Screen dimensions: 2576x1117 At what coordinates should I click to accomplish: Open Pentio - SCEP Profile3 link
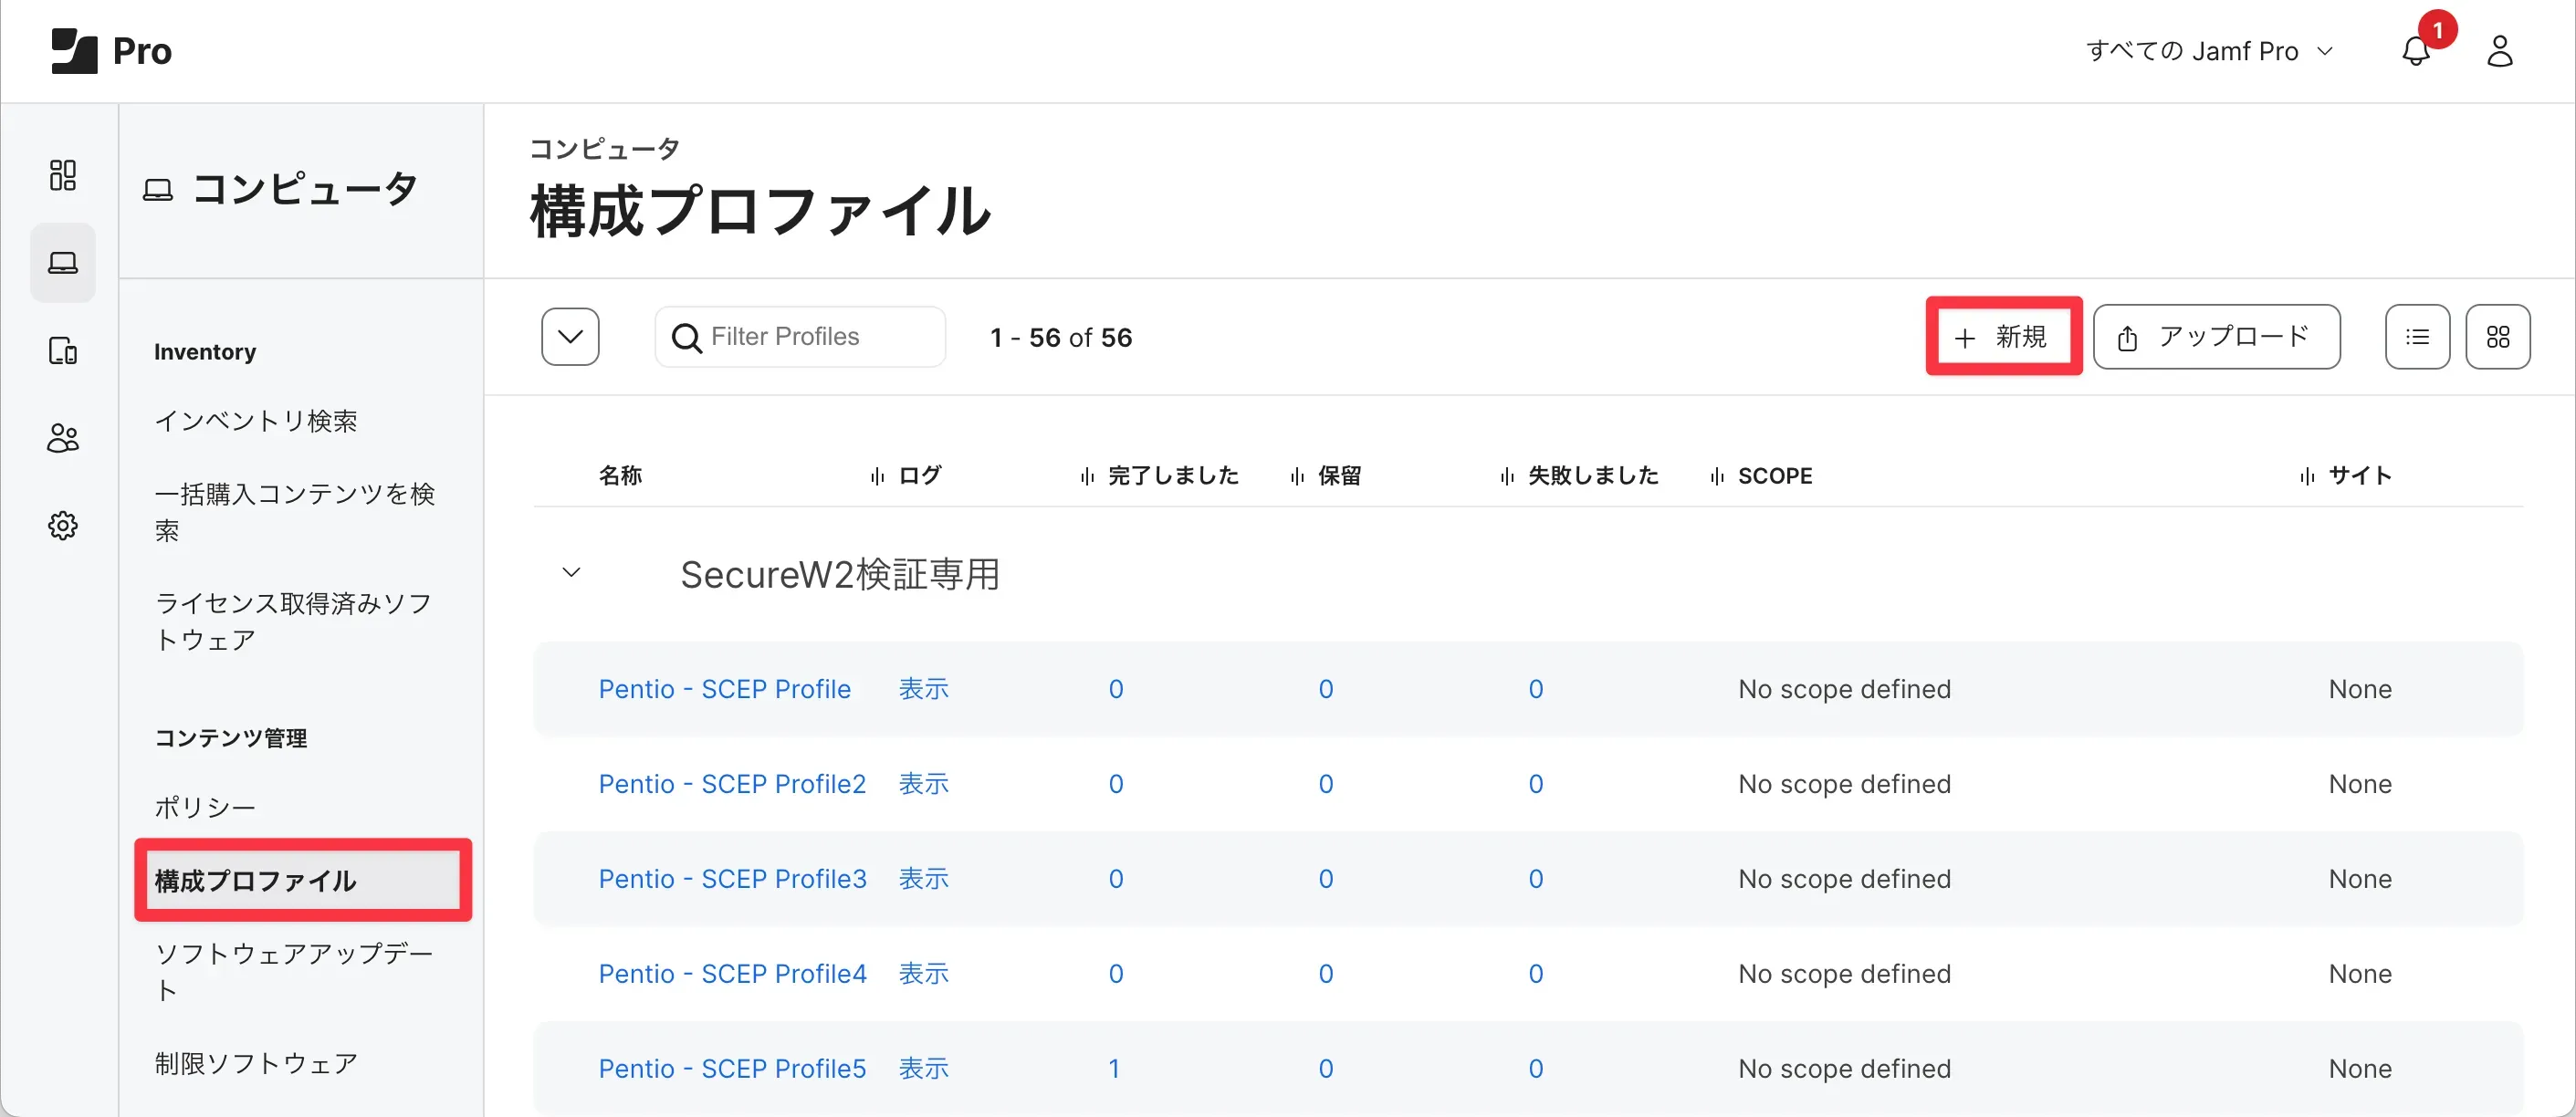point(732,879)
